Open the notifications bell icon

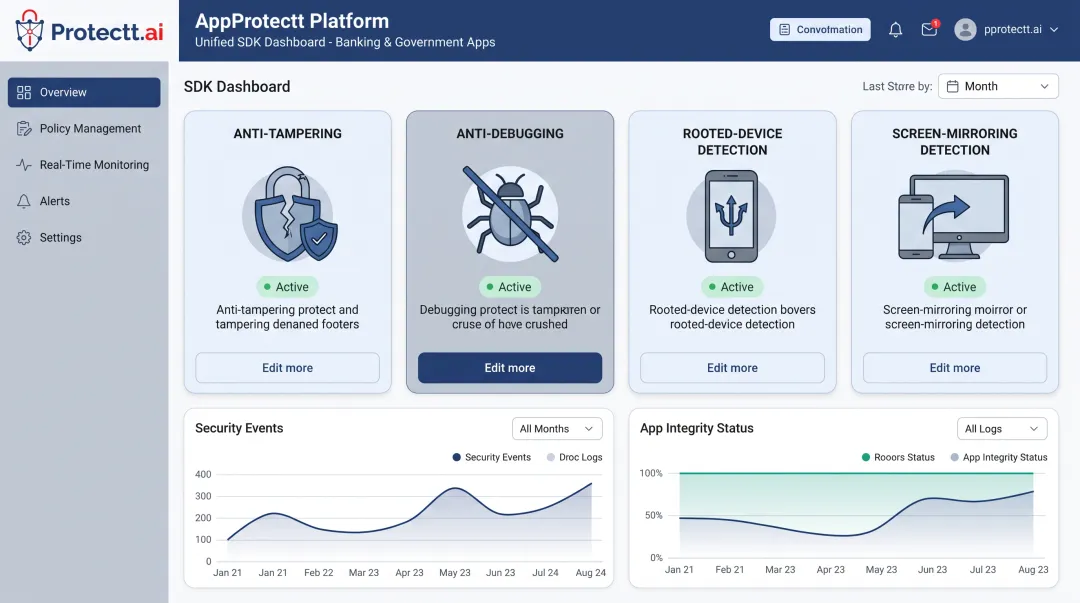895,30
